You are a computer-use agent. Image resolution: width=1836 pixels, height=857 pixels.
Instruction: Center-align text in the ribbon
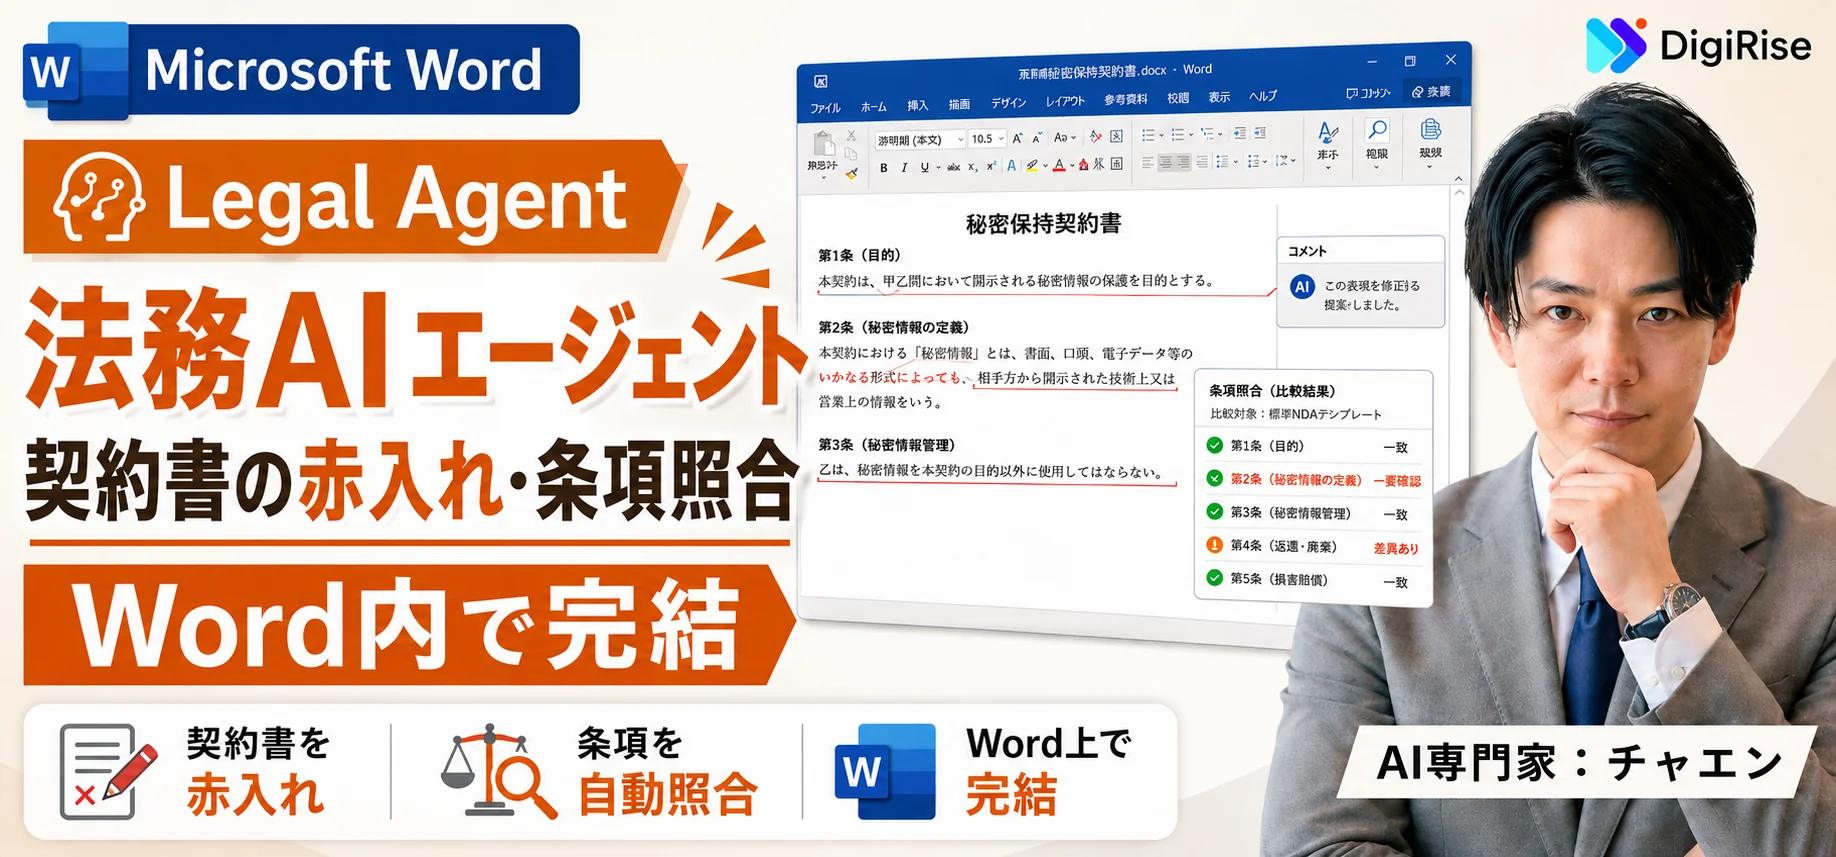[x=1166, y=162]
